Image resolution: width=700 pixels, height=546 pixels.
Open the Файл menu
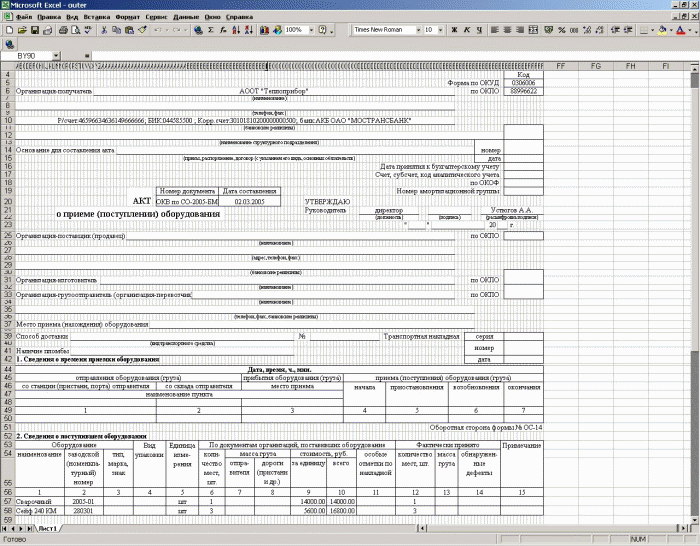coord(24,17)
